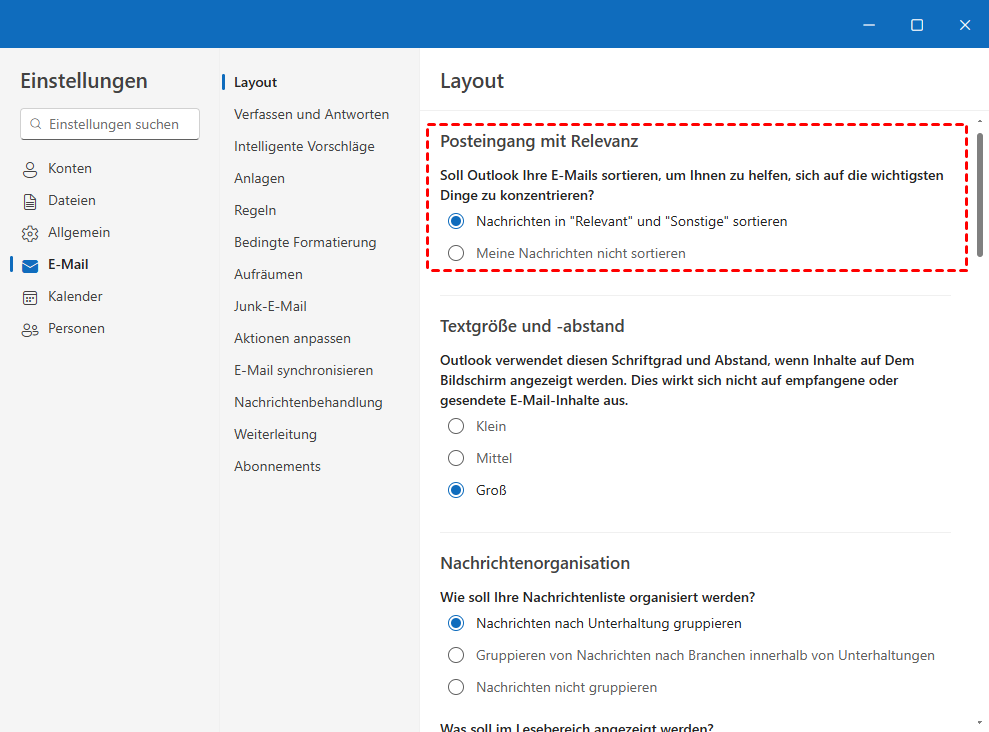Open the Layout subsection
The image size is (989, 732).
click(255, 83)
